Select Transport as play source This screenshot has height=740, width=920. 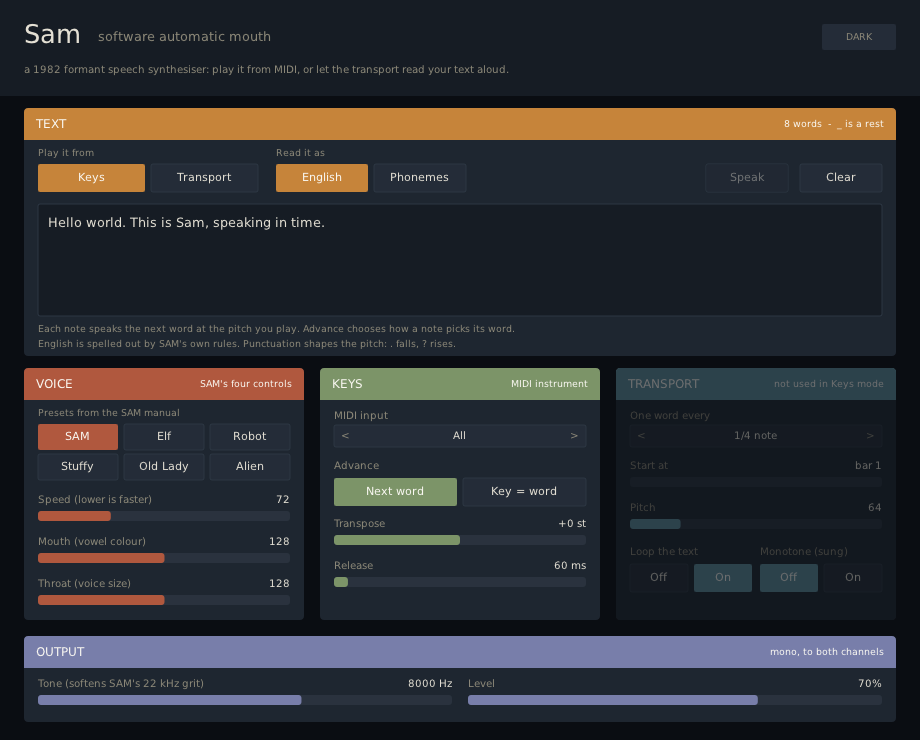point(204,177)
